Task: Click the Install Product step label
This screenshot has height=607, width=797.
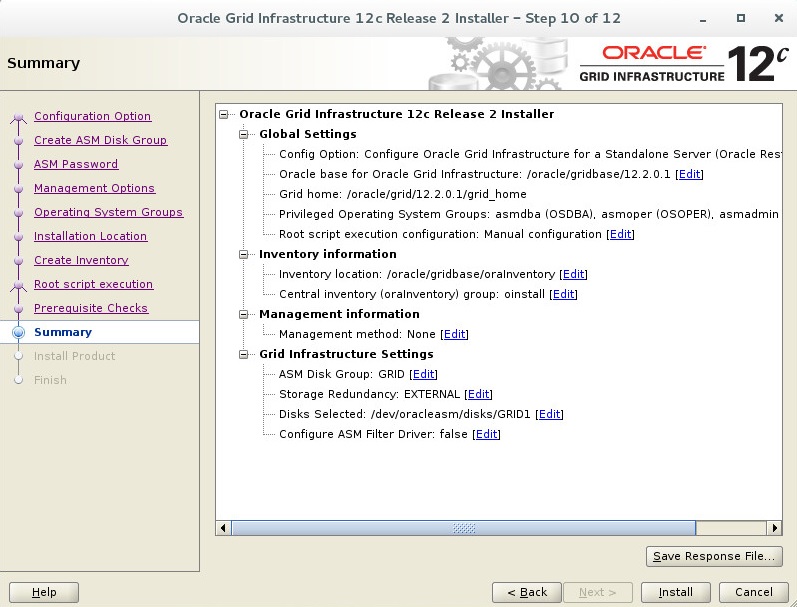Action: click(75, 356)
